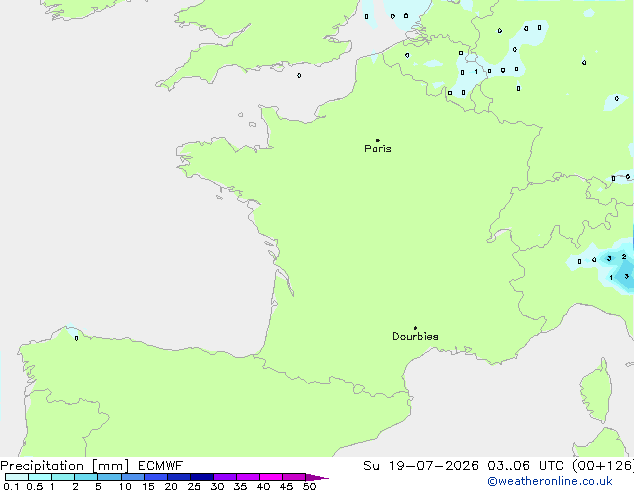Image resolution: width=634 pixels, height=490 pixels.
Task: Click the (00+126) forecast hour text
Action: tap(603, 466)
